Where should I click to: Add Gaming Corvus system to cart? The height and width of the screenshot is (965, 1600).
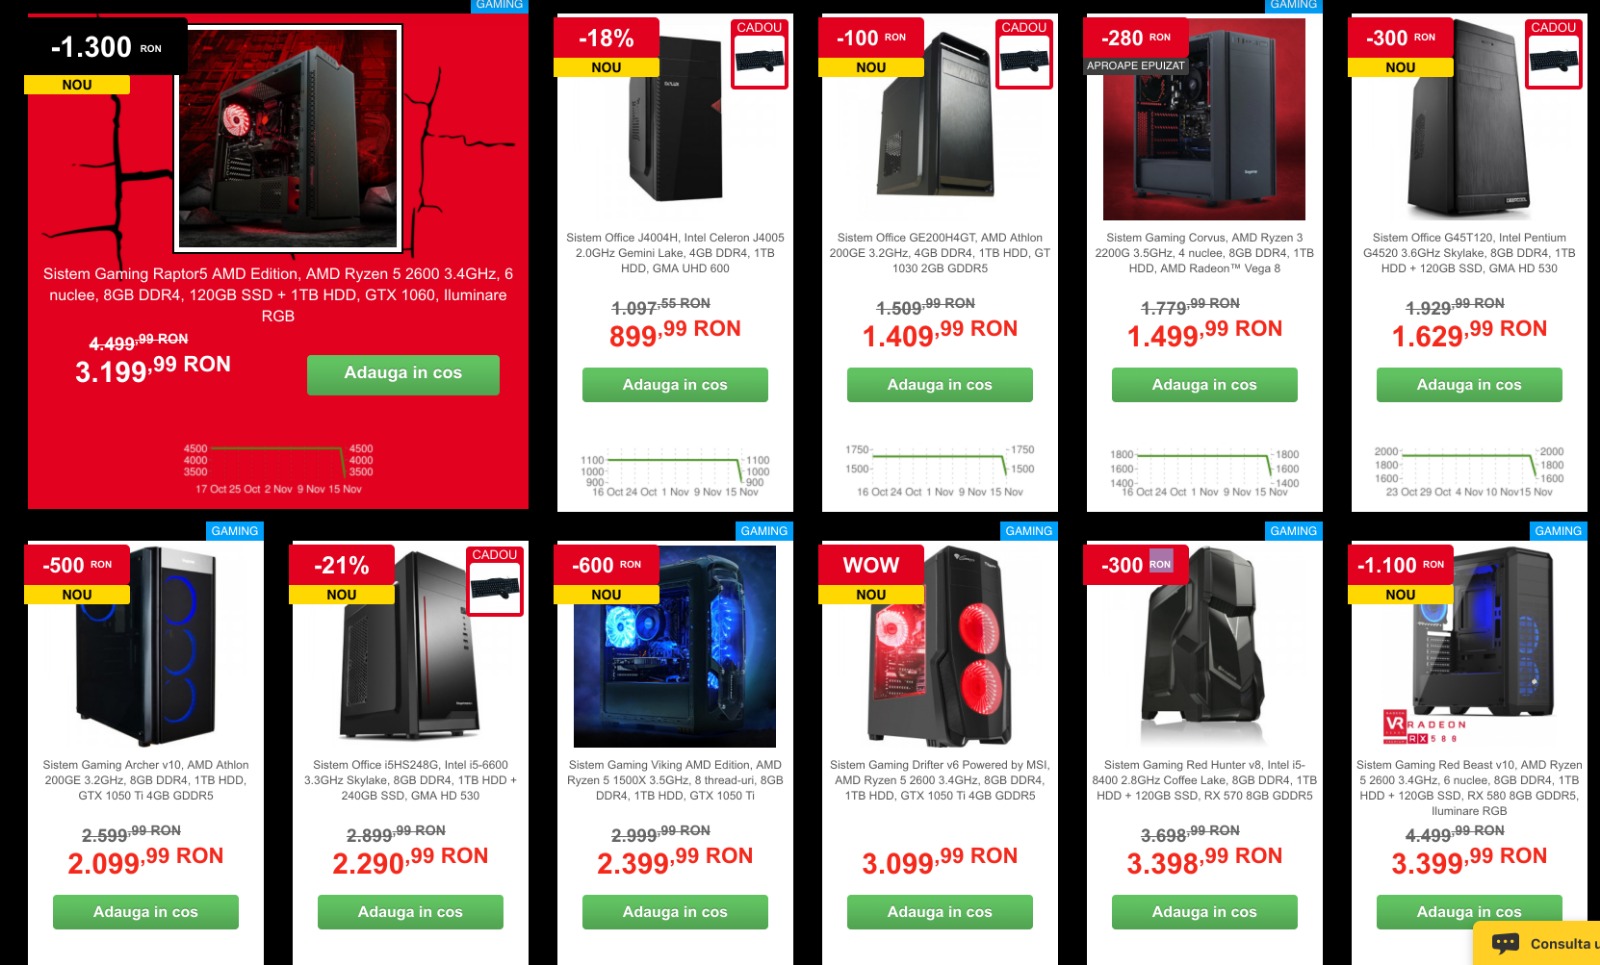[1204, 385]
